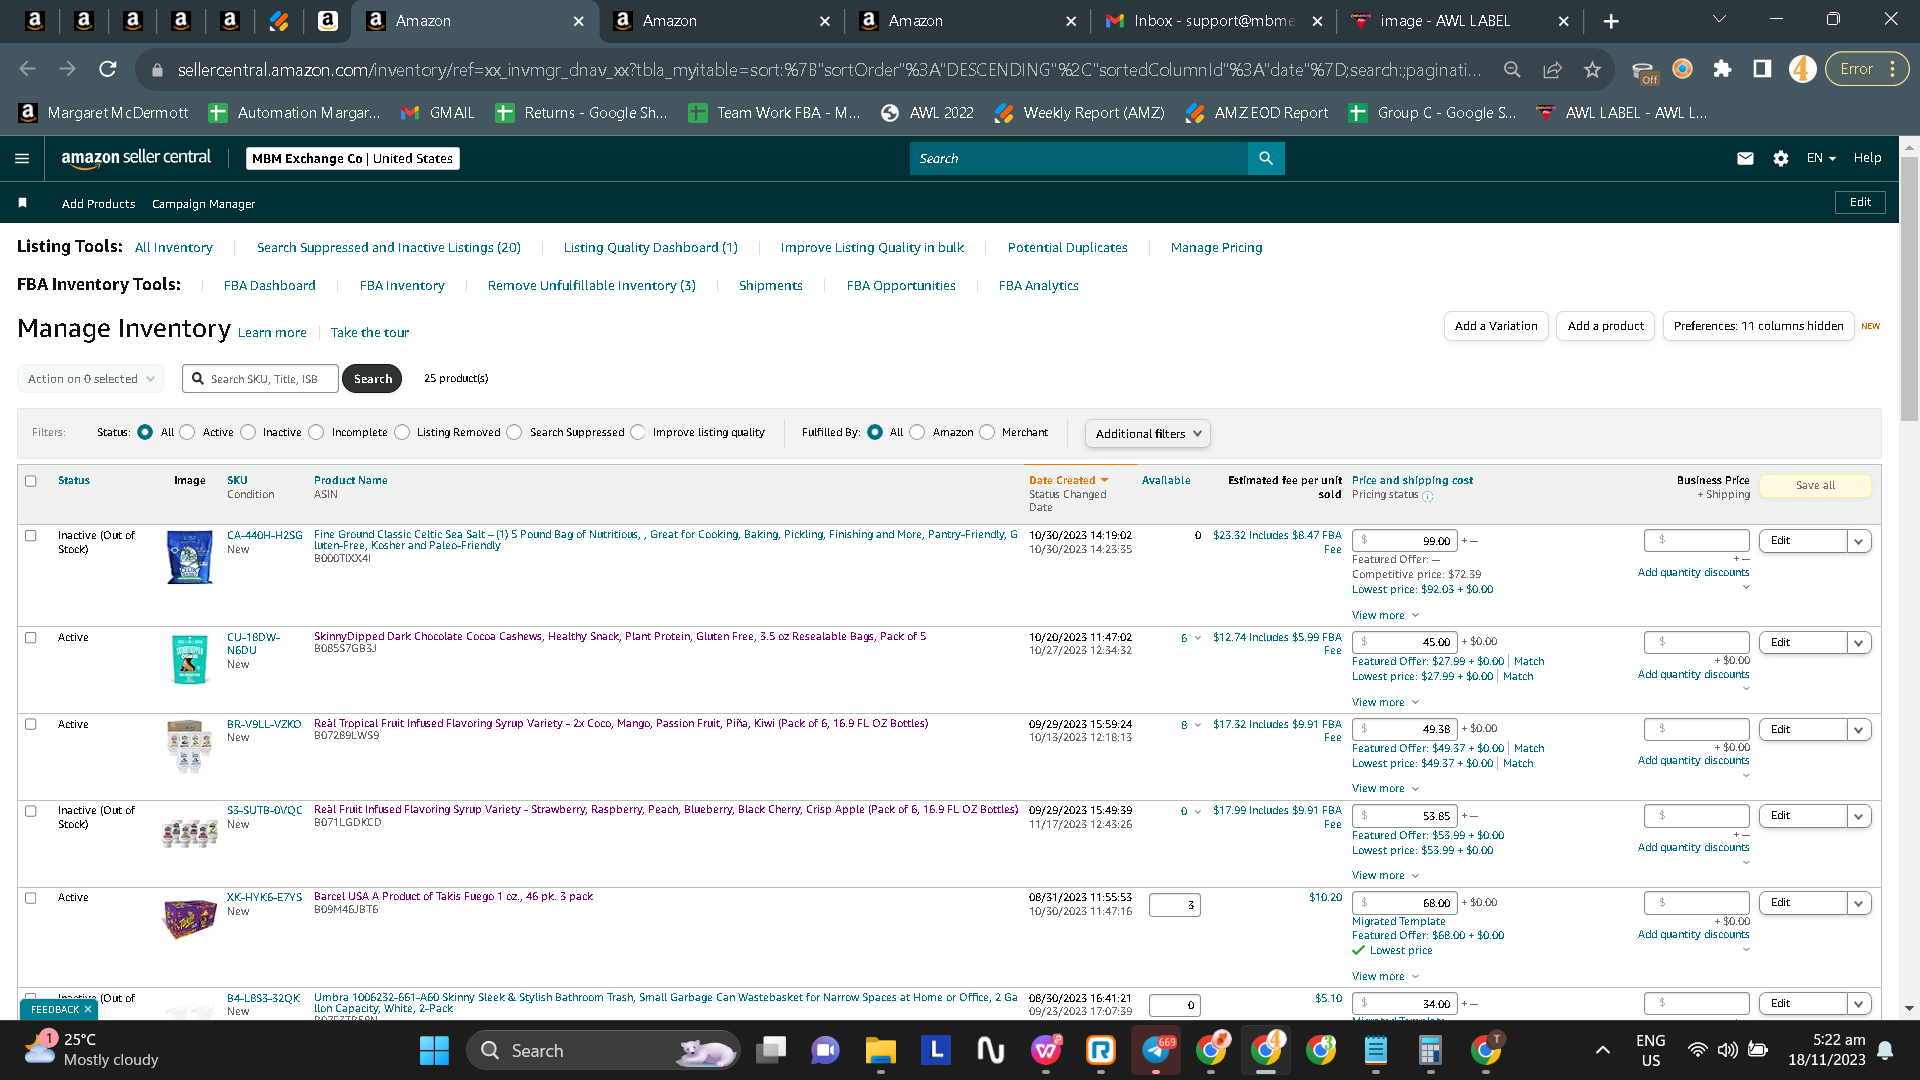Bookmark this page with the star icon
Screen dimensions: 1920x1080
[x=1592, y=69]
